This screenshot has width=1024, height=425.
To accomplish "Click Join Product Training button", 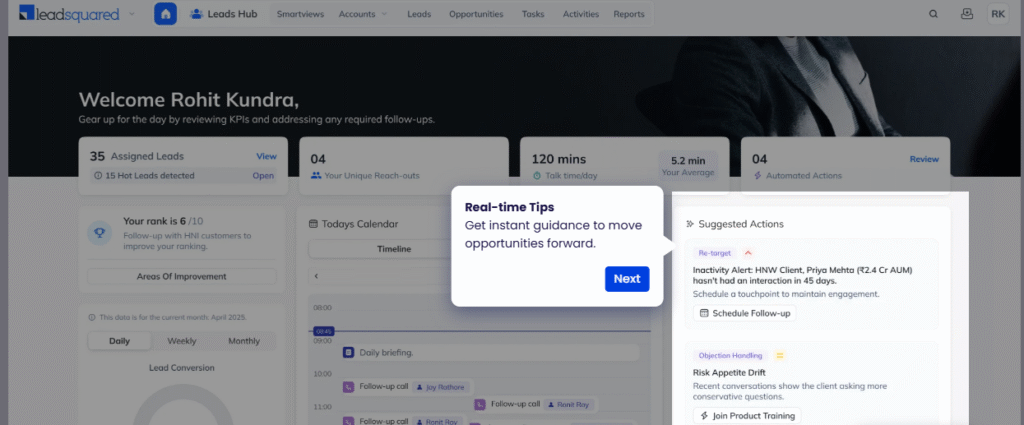I will pos(747,416).
